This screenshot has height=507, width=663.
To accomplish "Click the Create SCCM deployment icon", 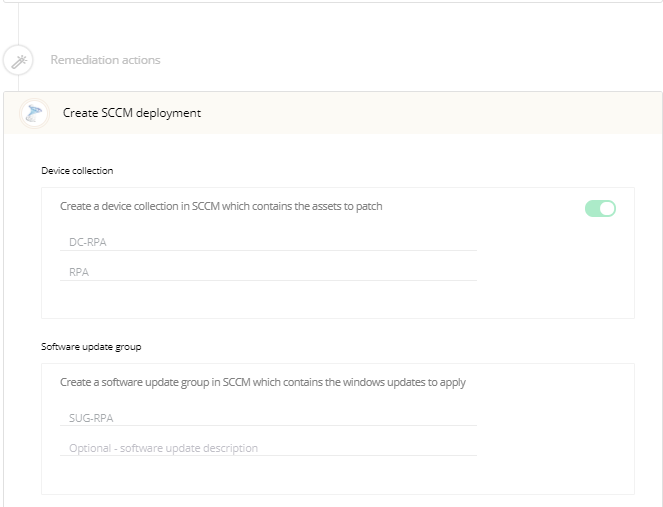I will click(x=34, y=113).
